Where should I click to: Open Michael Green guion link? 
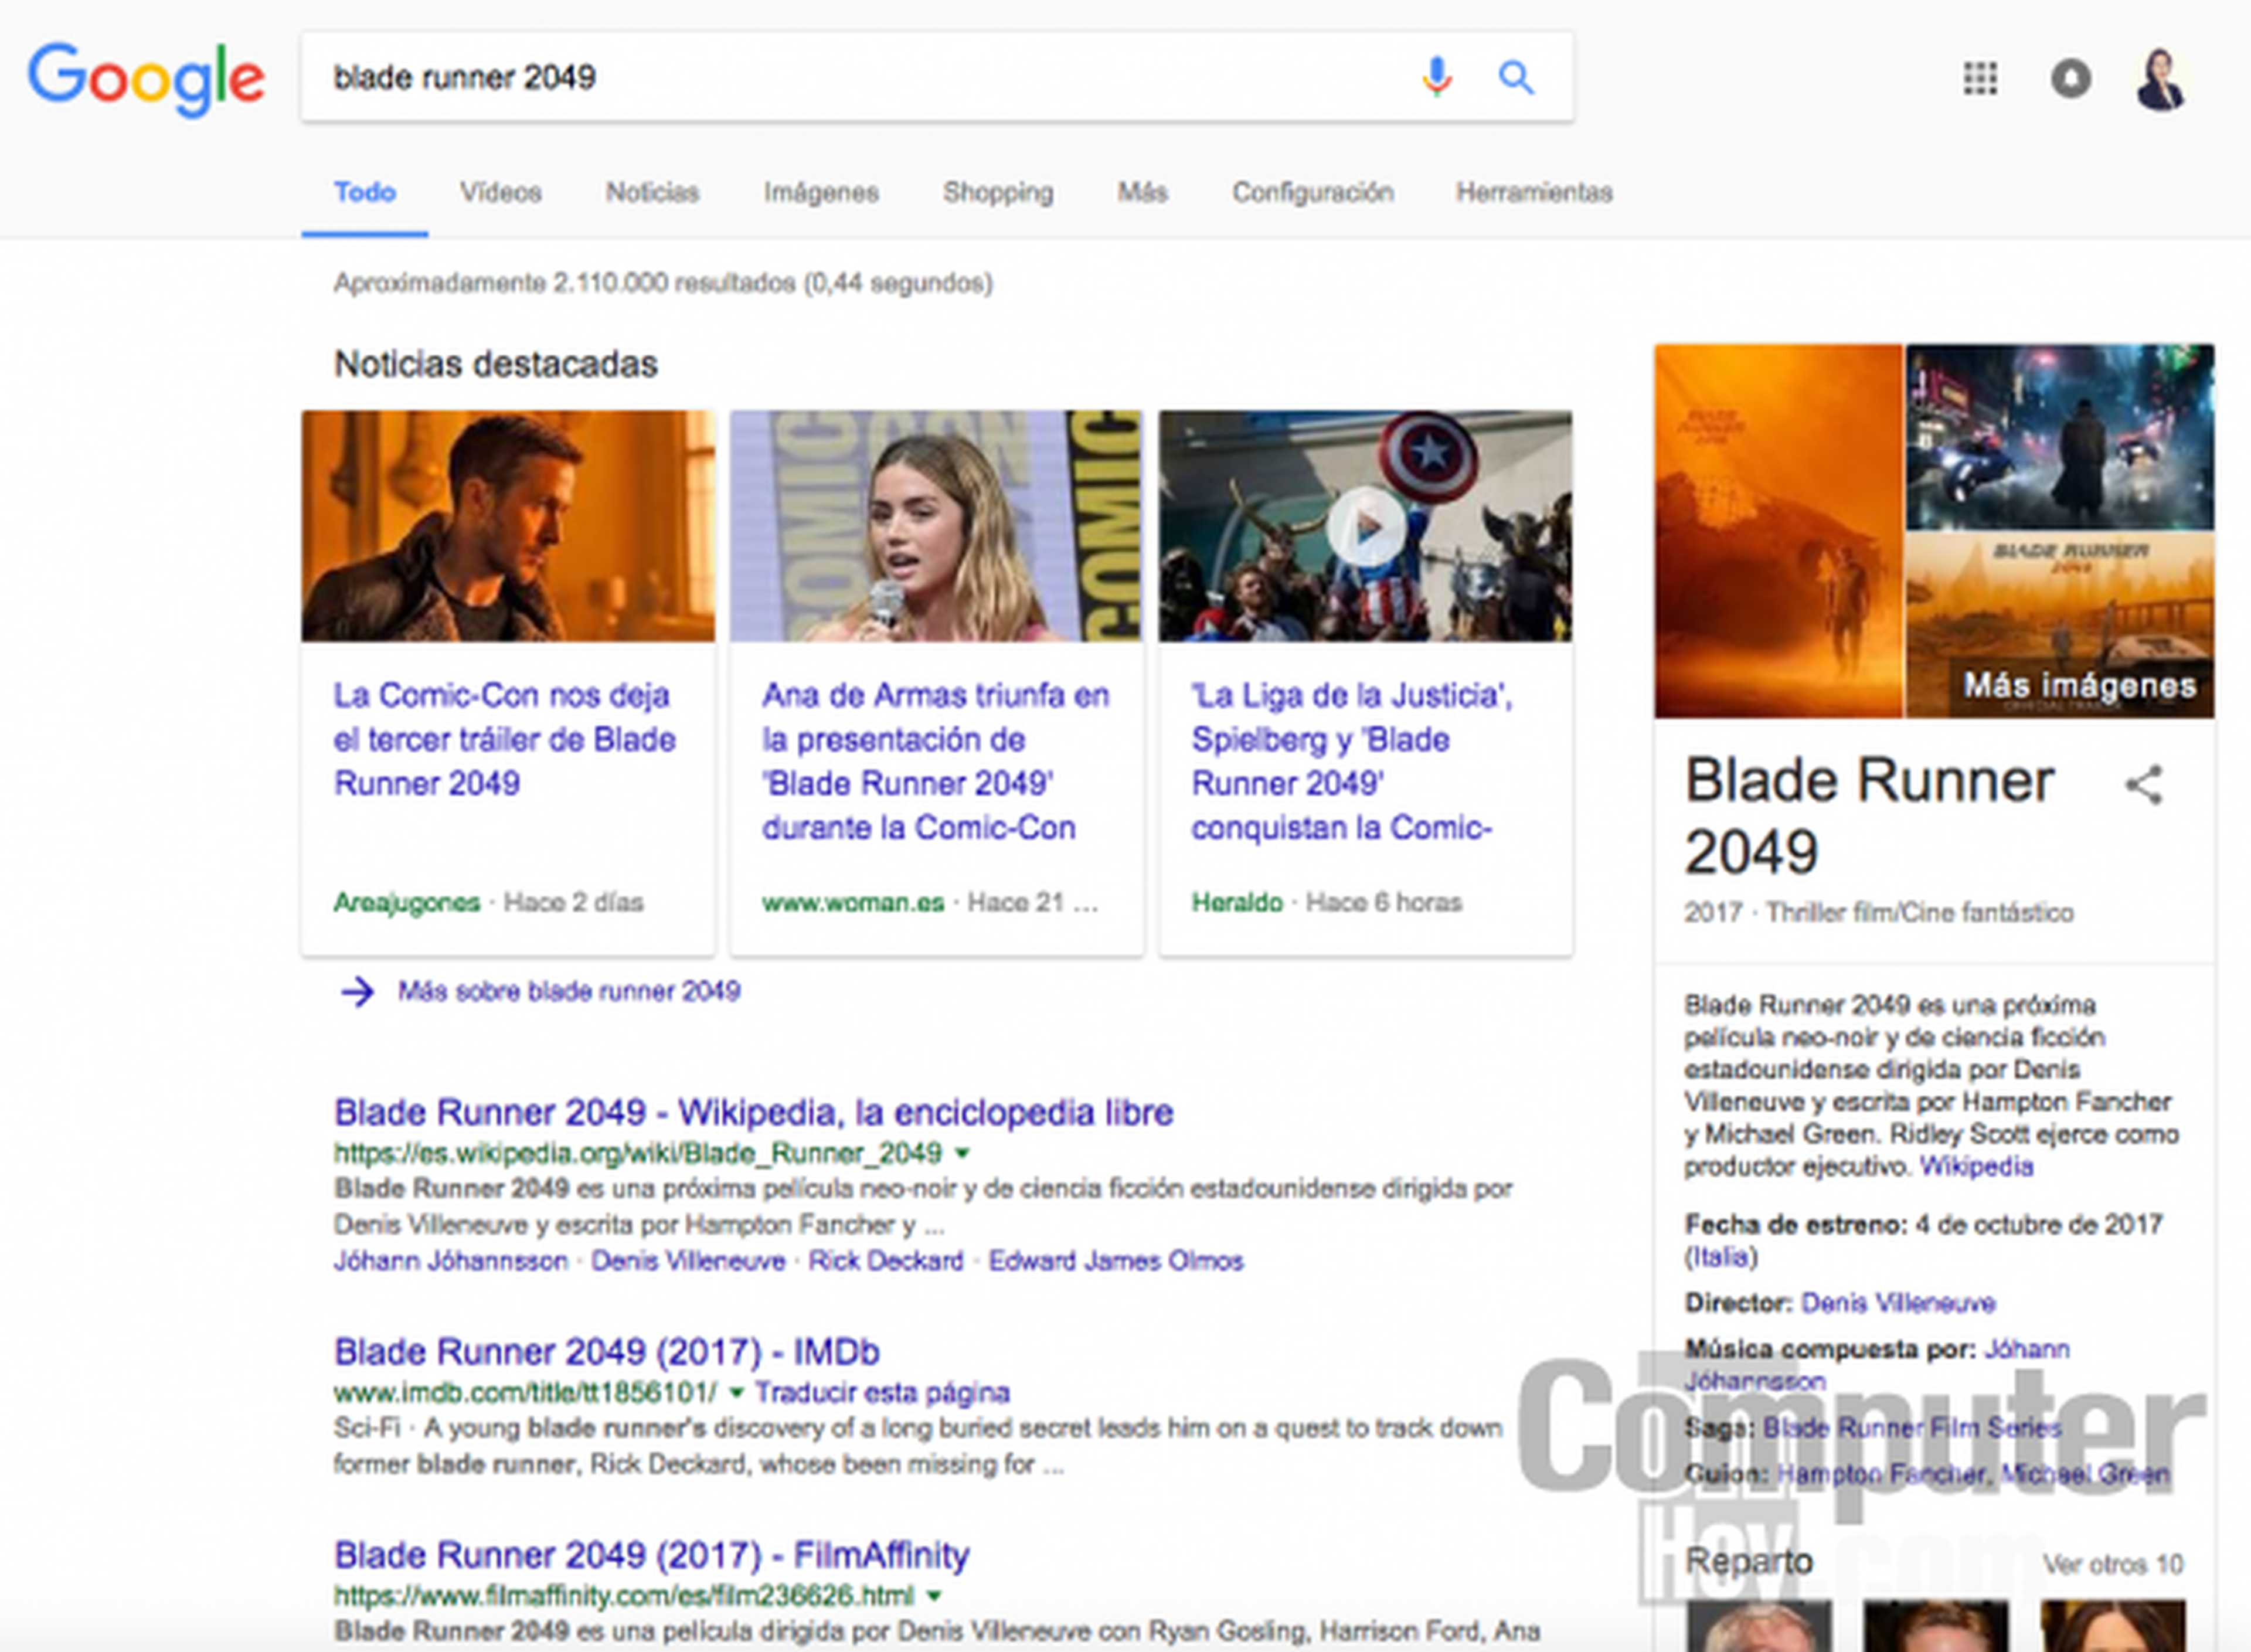[2086, 1474]
